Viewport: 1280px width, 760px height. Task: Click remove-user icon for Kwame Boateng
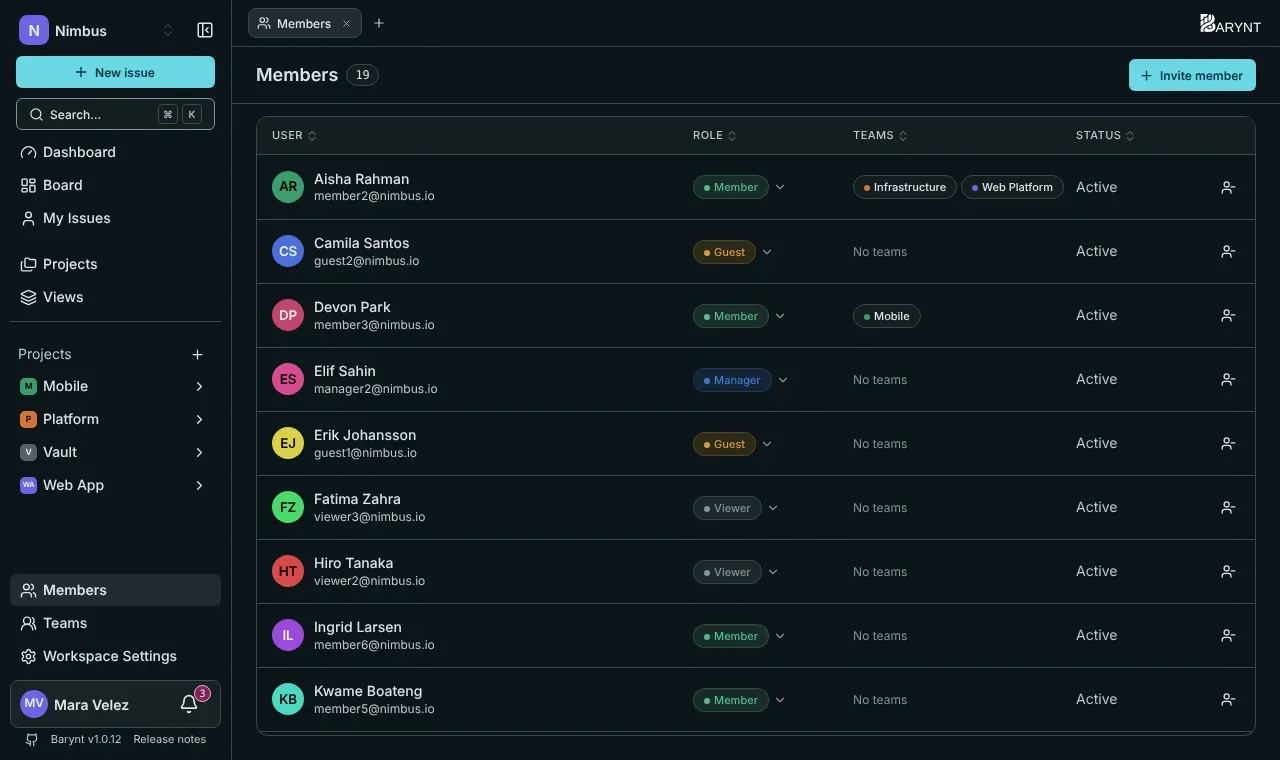pyautogui.click(x=1228, y=699)
